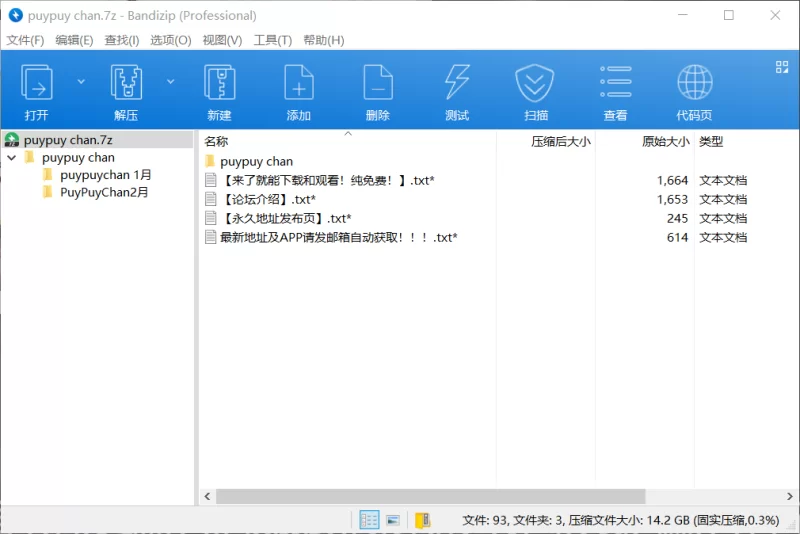800x534 pixels.
Task: Click the Scan (扫描) shield icon
Action: [535, 83]
